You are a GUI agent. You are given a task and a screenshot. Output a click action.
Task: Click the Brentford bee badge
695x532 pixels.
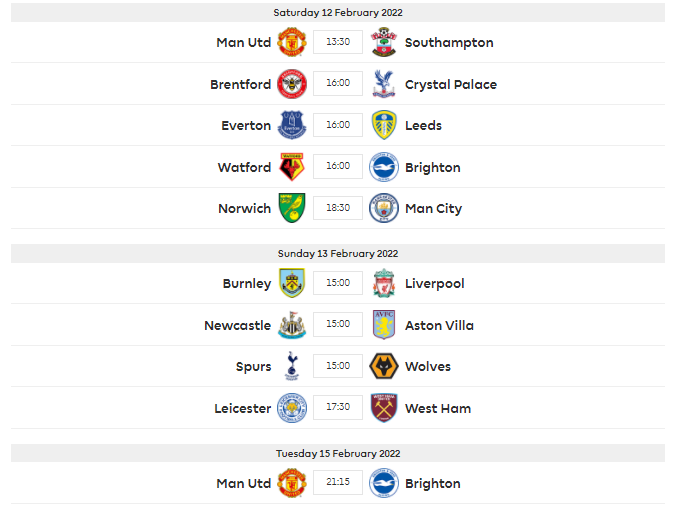tap(292, 84)
